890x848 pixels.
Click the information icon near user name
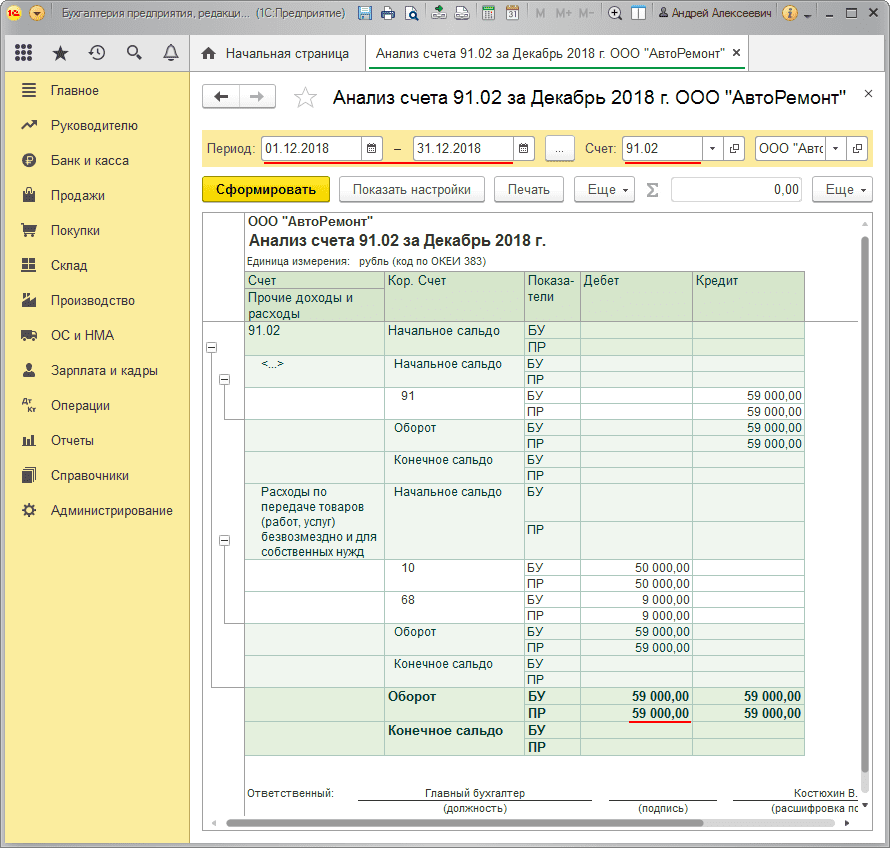click(790, 12)
